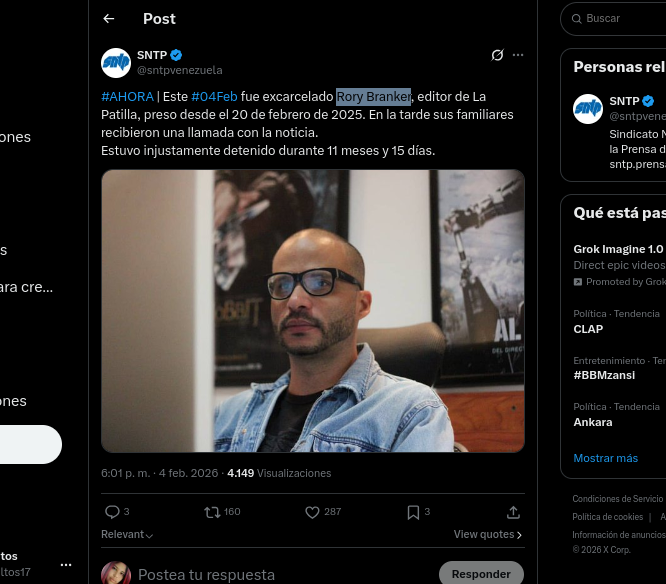Open View quotes chevron link
This screenshot has height=584, width=666.
(487, 535)
